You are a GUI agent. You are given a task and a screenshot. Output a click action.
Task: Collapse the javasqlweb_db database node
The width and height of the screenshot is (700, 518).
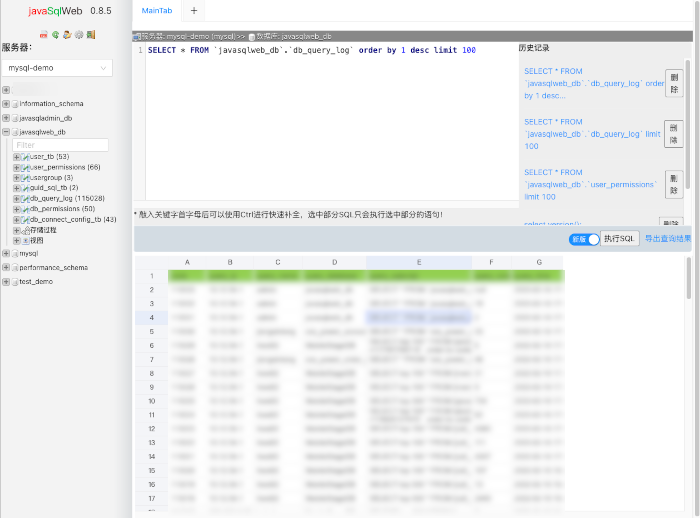click(x=6, y=132)
